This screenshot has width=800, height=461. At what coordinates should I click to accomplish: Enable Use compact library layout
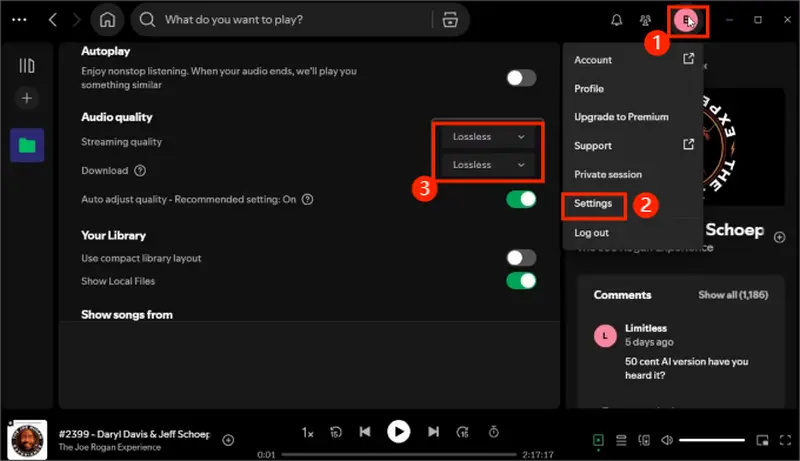coord(521,258)
